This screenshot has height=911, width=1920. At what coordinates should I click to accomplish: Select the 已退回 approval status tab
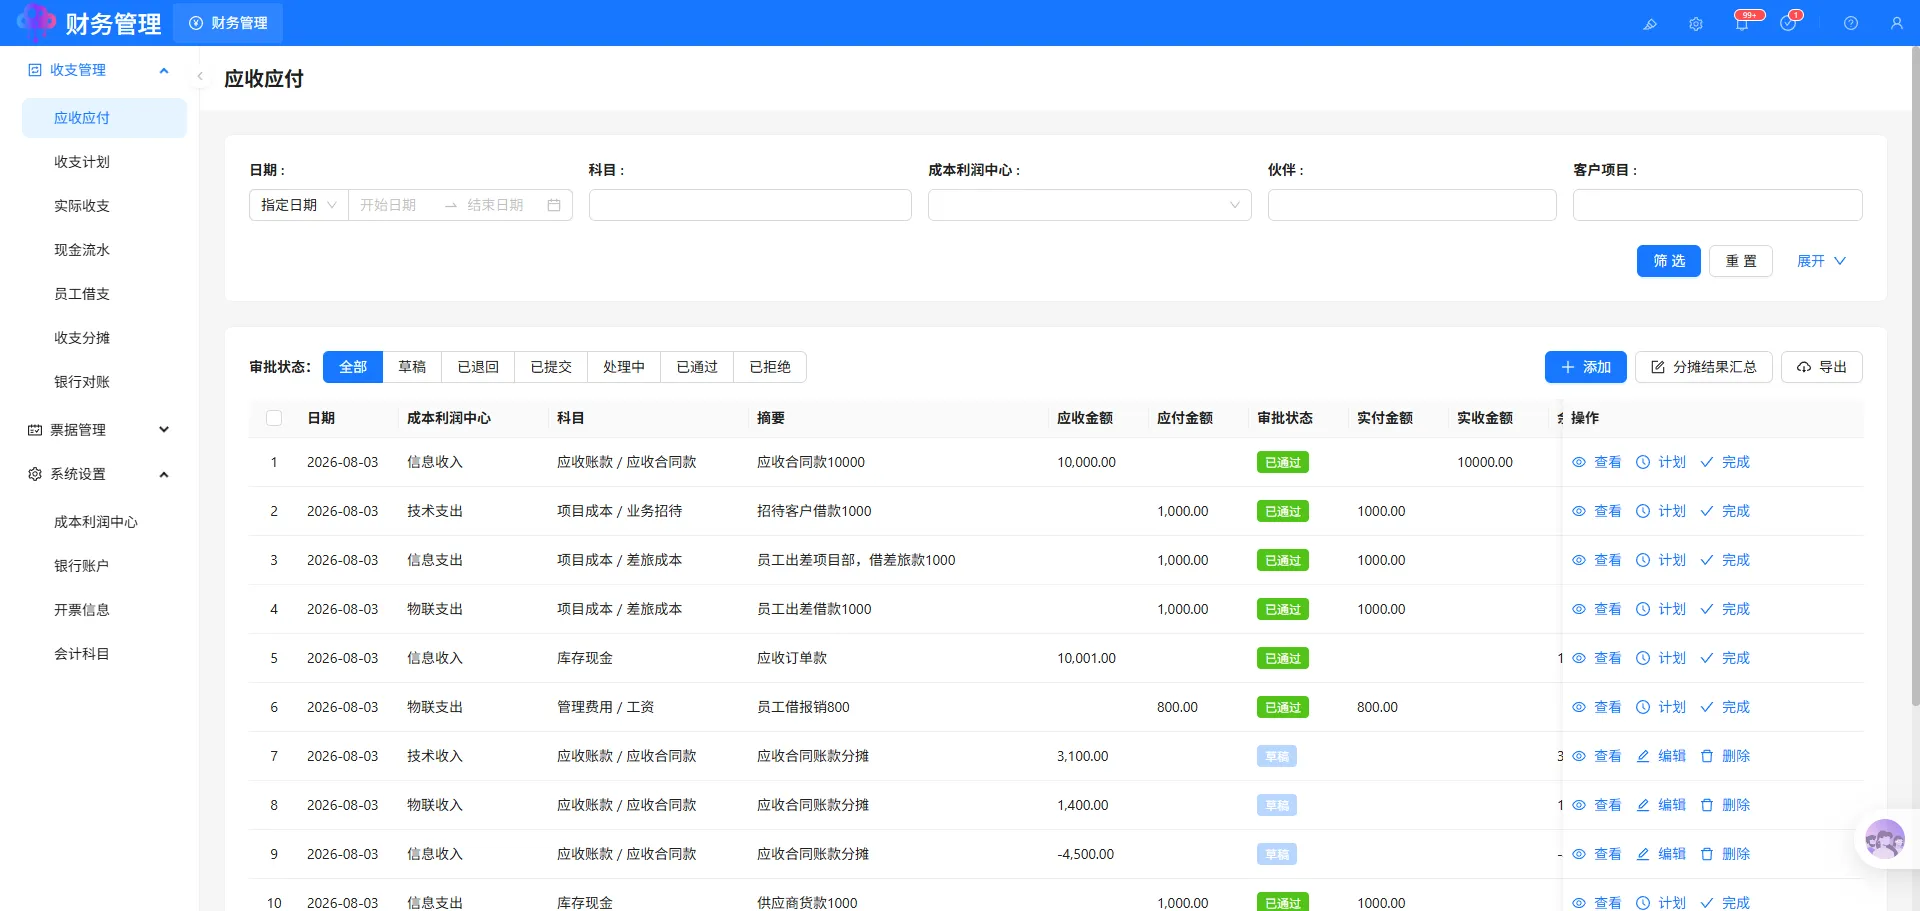[478, 367]
